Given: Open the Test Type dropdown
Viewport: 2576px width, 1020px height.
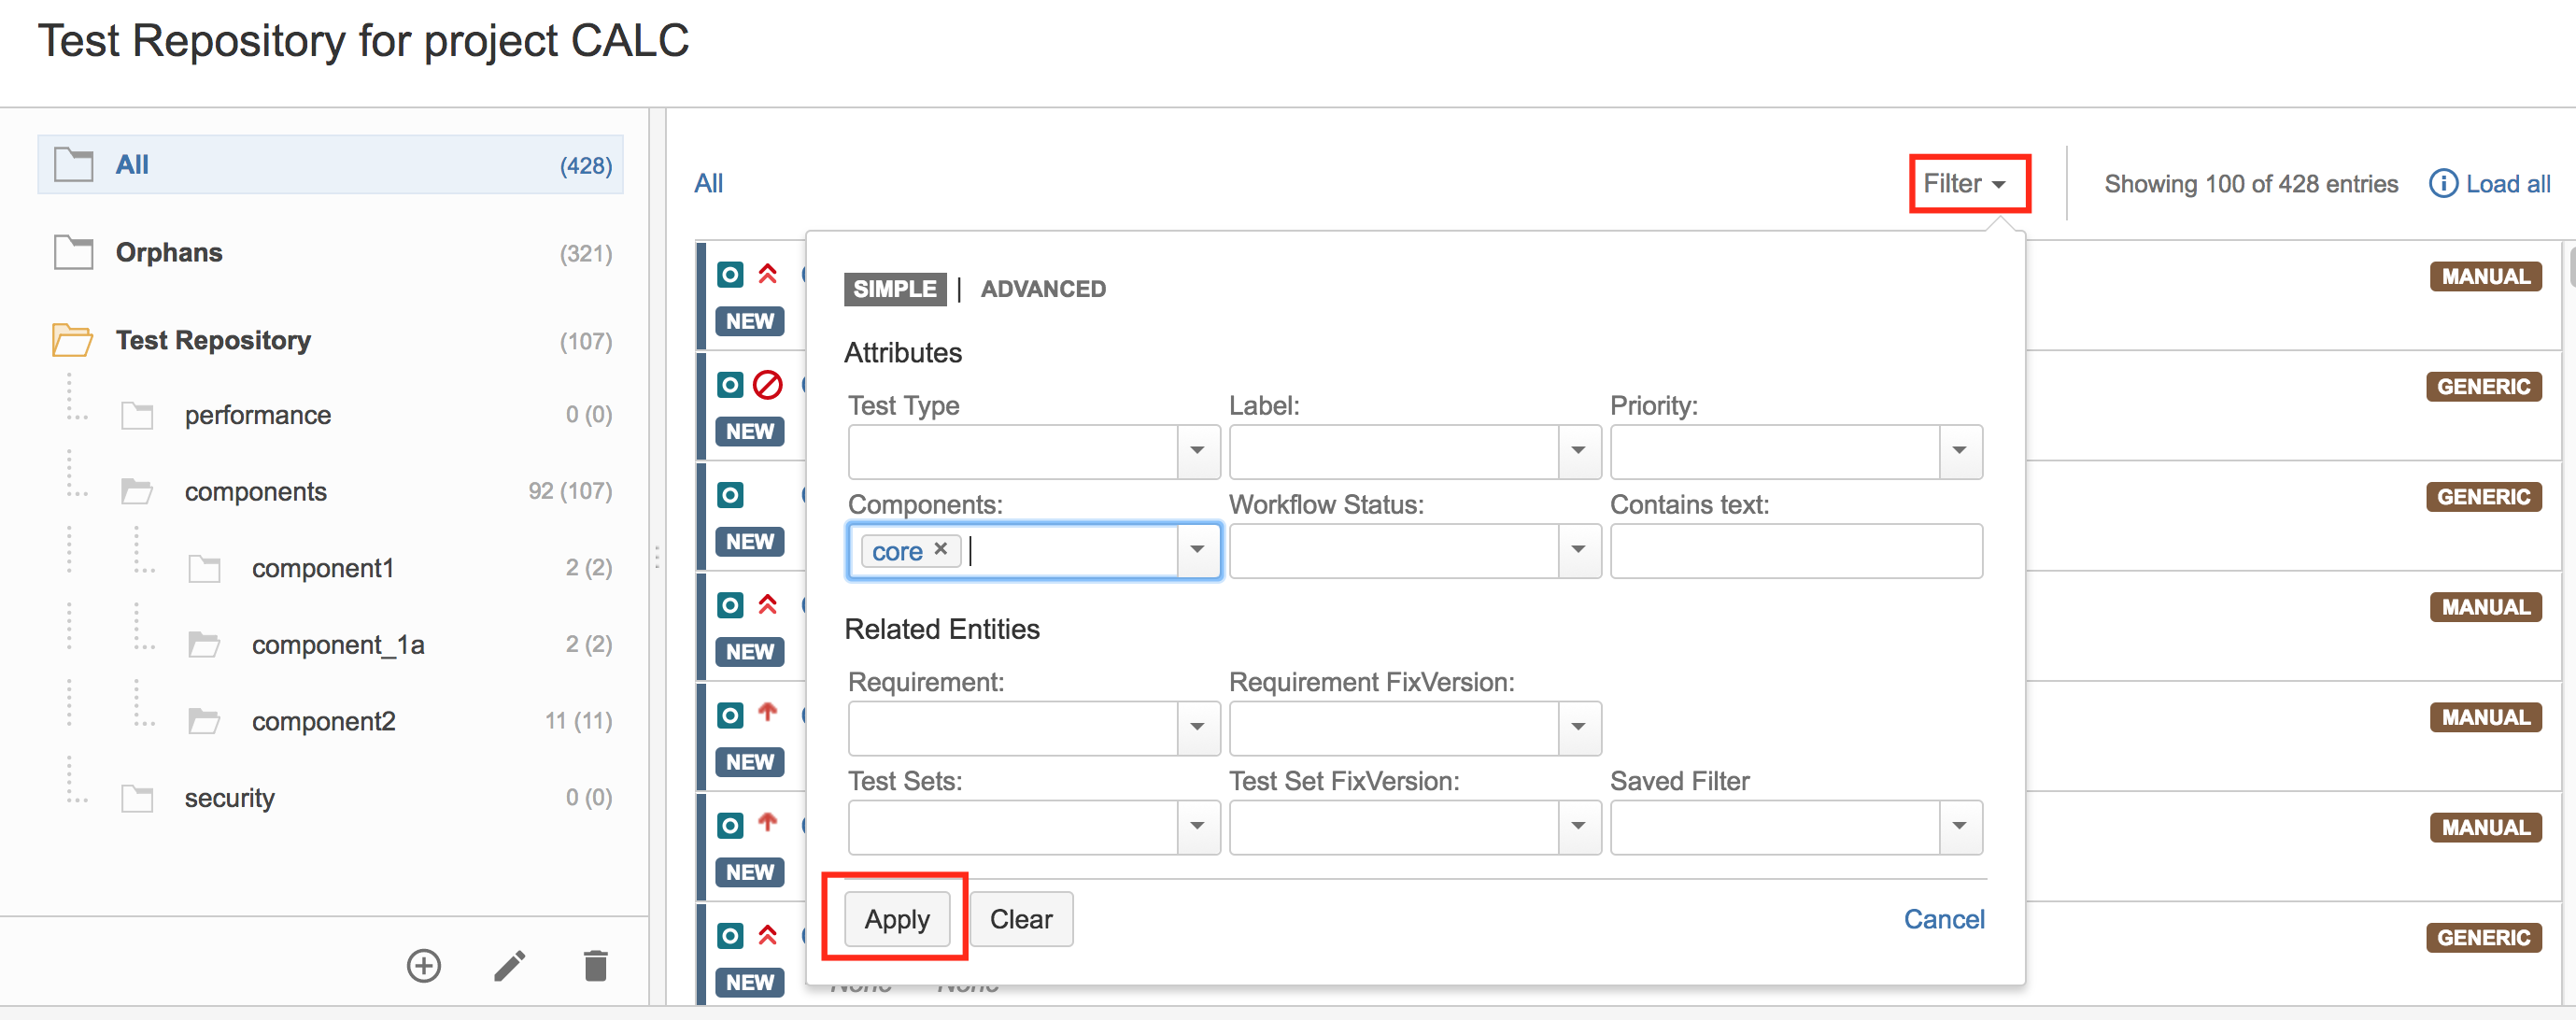Looking at the screenshot, I should [1197, 451].
